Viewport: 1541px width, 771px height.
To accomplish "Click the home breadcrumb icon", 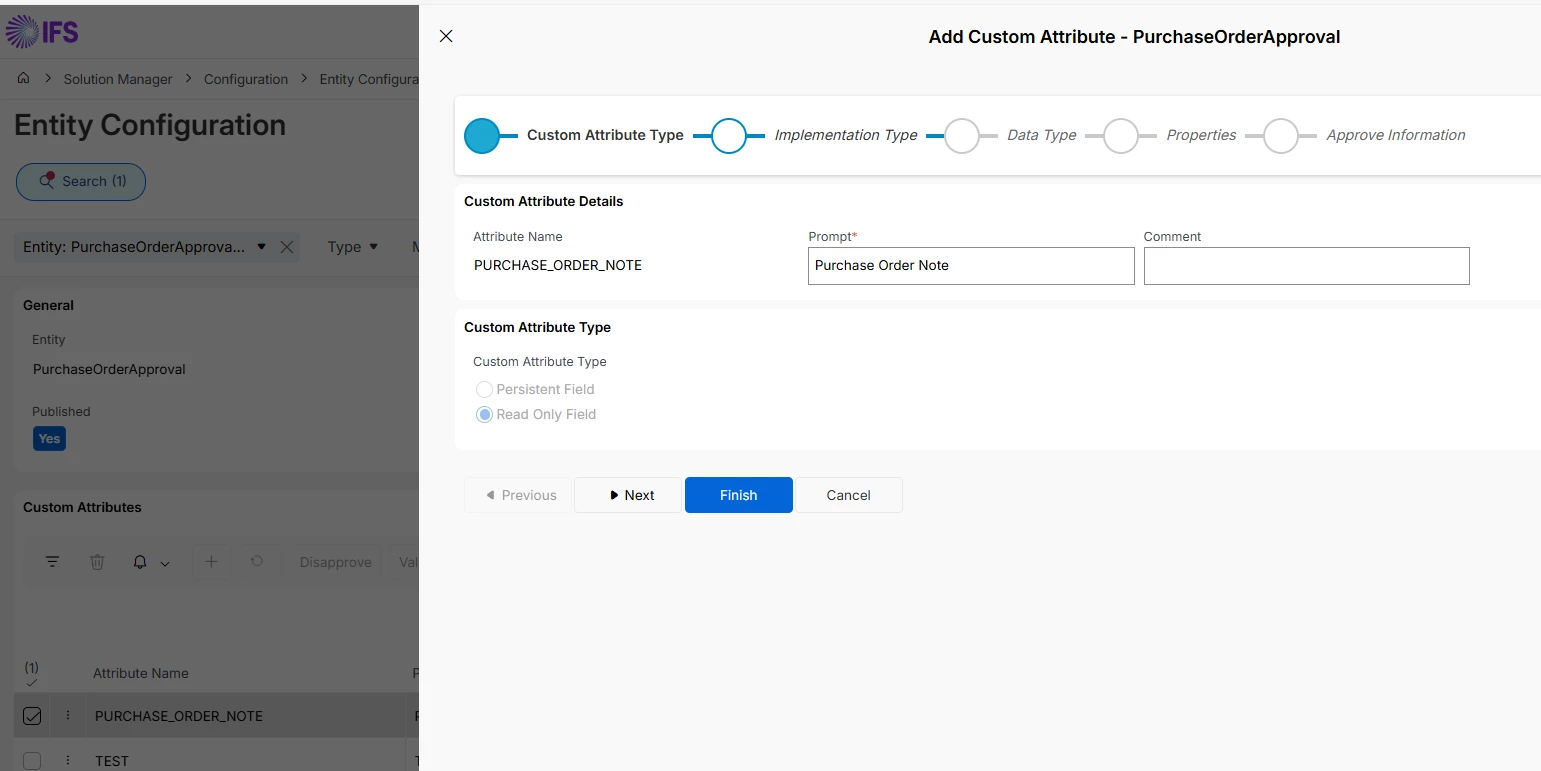I will 23,79.
